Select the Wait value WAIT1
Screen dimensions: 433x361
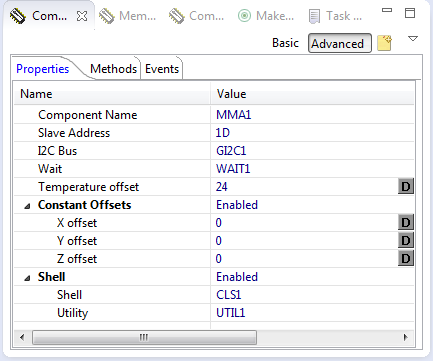233,169
